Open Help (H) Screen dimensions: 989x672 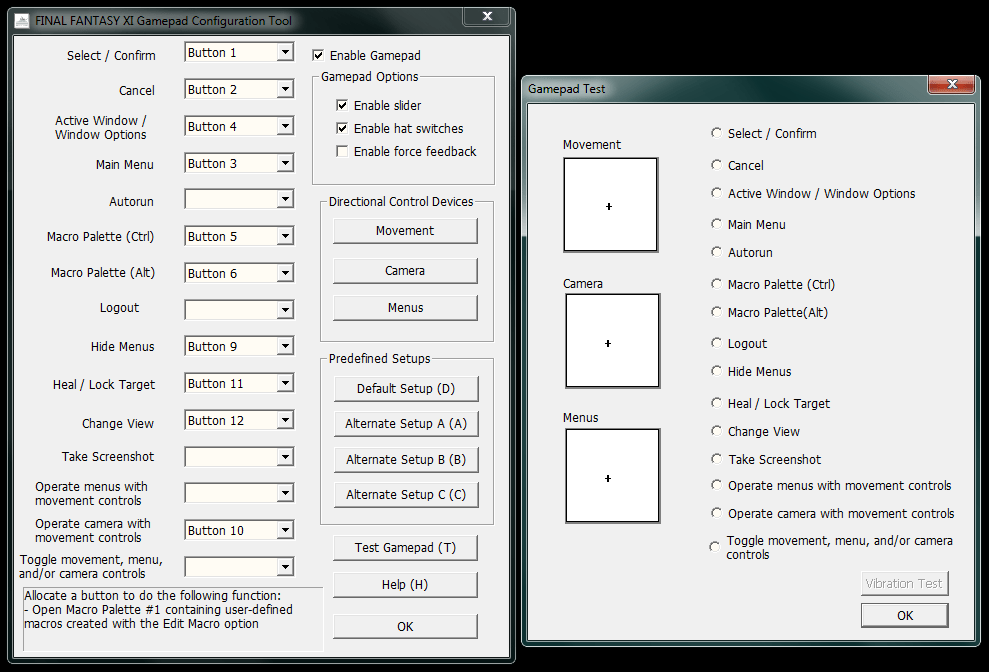tap(405, 585)
